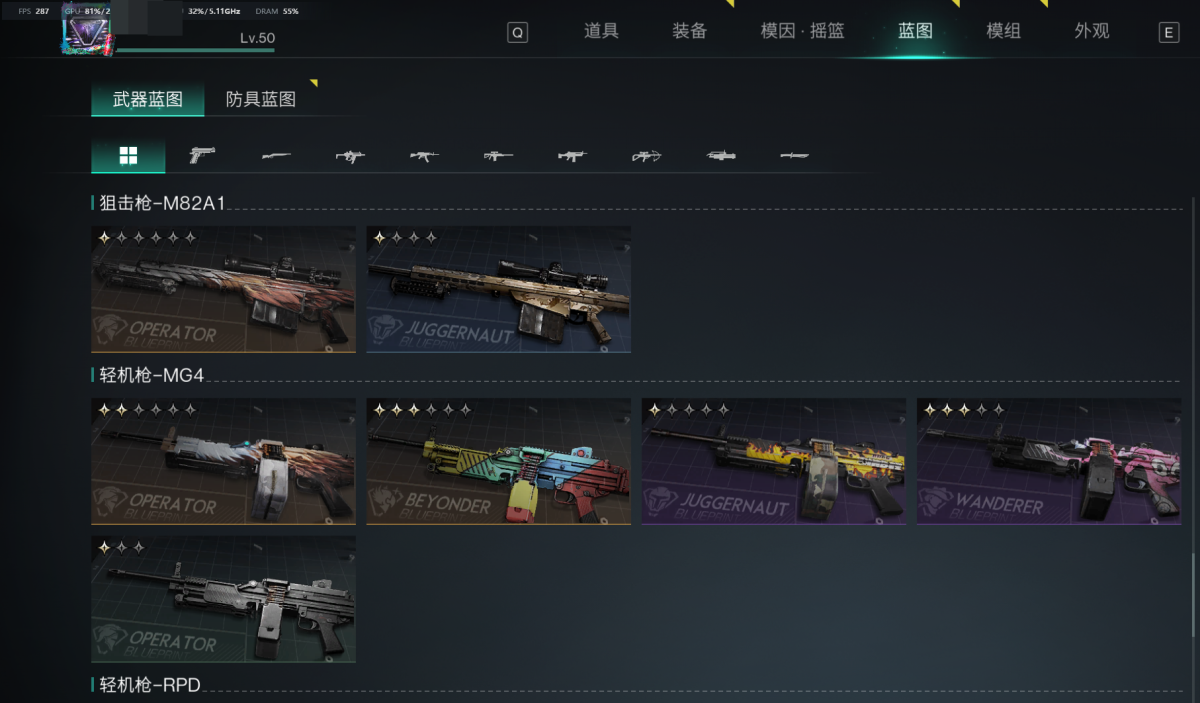This screenshot has height=703, width=1200.
Task: Open the M82A1 Operator blueprint card
Action: [223, 289]
